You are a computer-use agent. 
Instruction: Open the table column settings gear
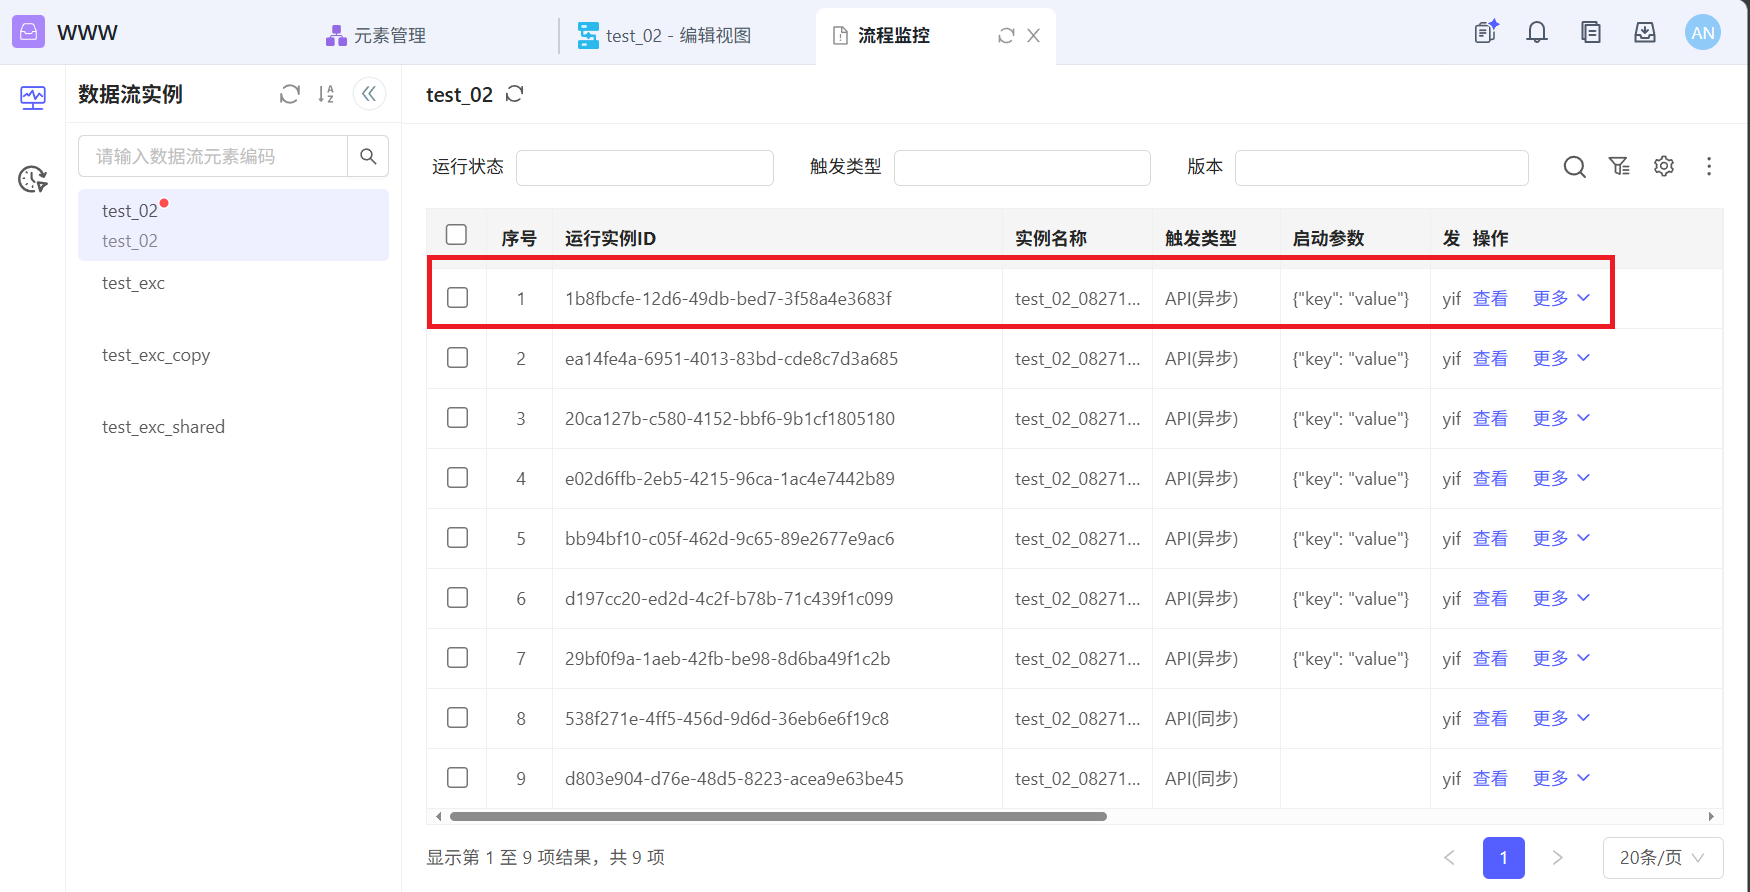(x=1663, y=167)
